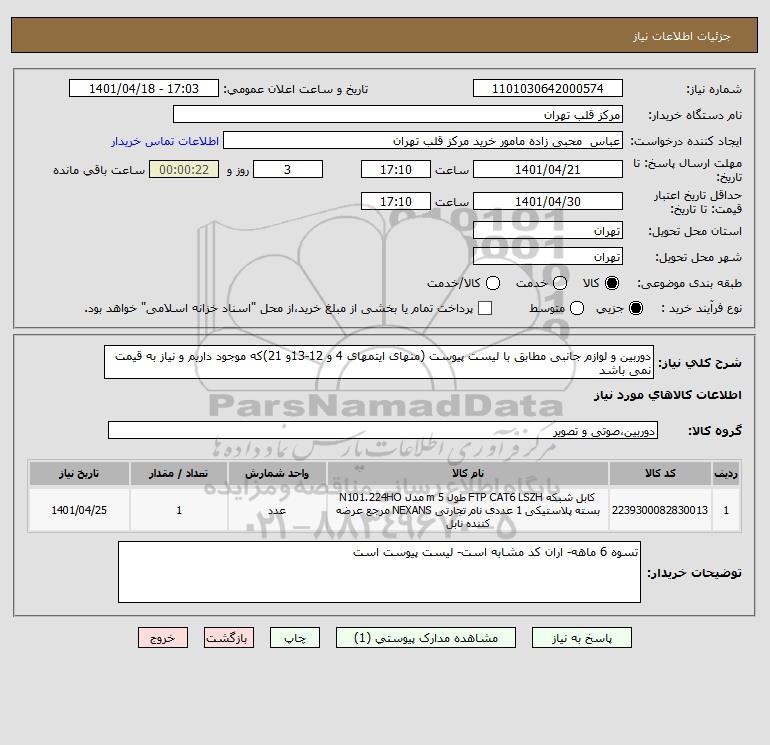Select the خدمت radio button
770x745 pixels.
(560, 283)
